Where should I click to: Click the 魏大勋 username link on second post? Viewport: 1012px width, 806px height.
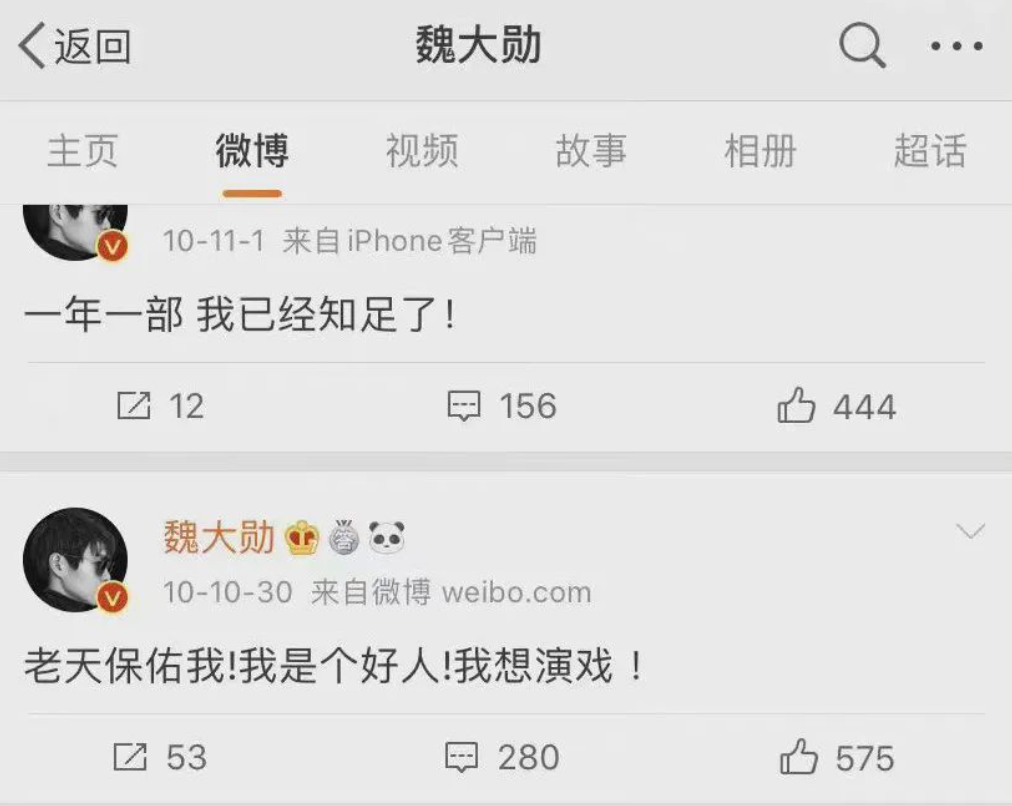pyautogui.click(x=219, y=537)
